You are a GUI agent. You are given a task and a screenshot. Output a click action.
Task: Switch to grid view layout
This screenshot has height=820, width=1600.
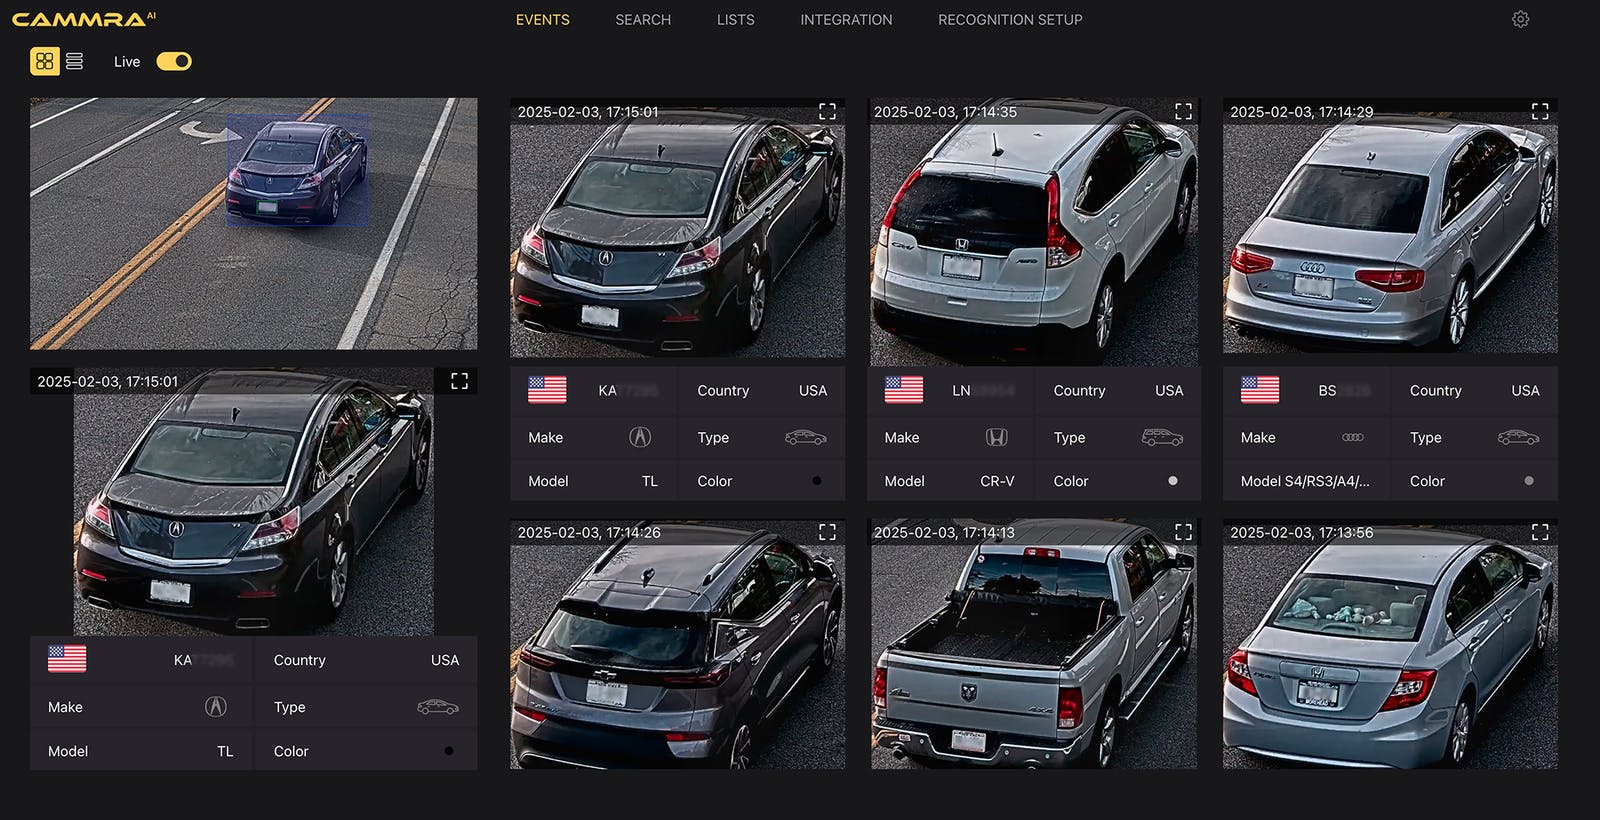coord(44,62)
